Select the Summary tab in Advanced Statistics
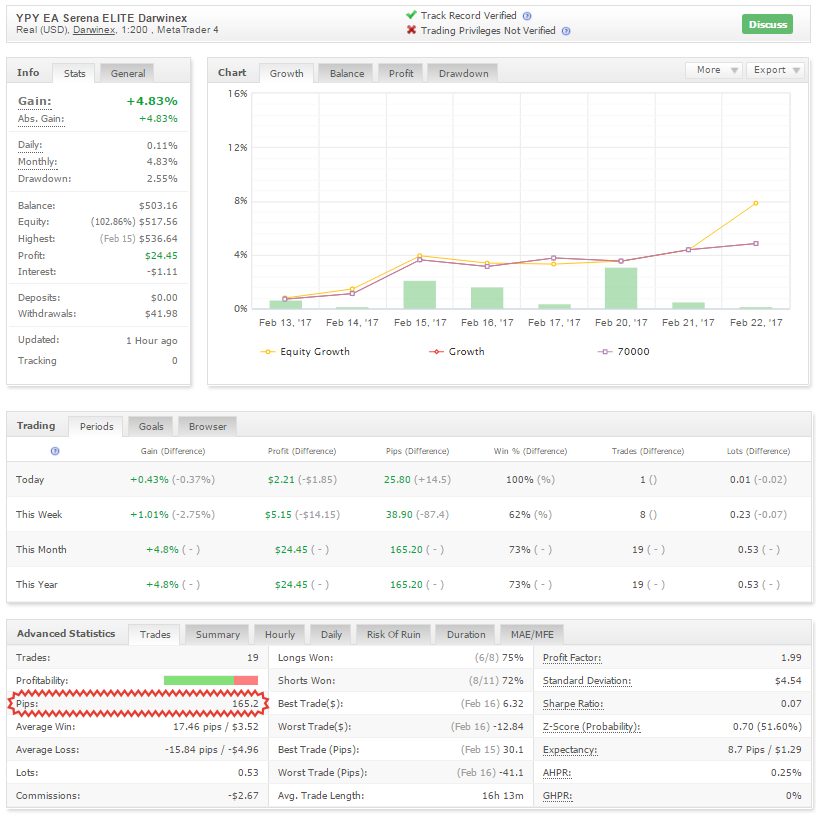 pyautogui.click(x=217, y=635)
